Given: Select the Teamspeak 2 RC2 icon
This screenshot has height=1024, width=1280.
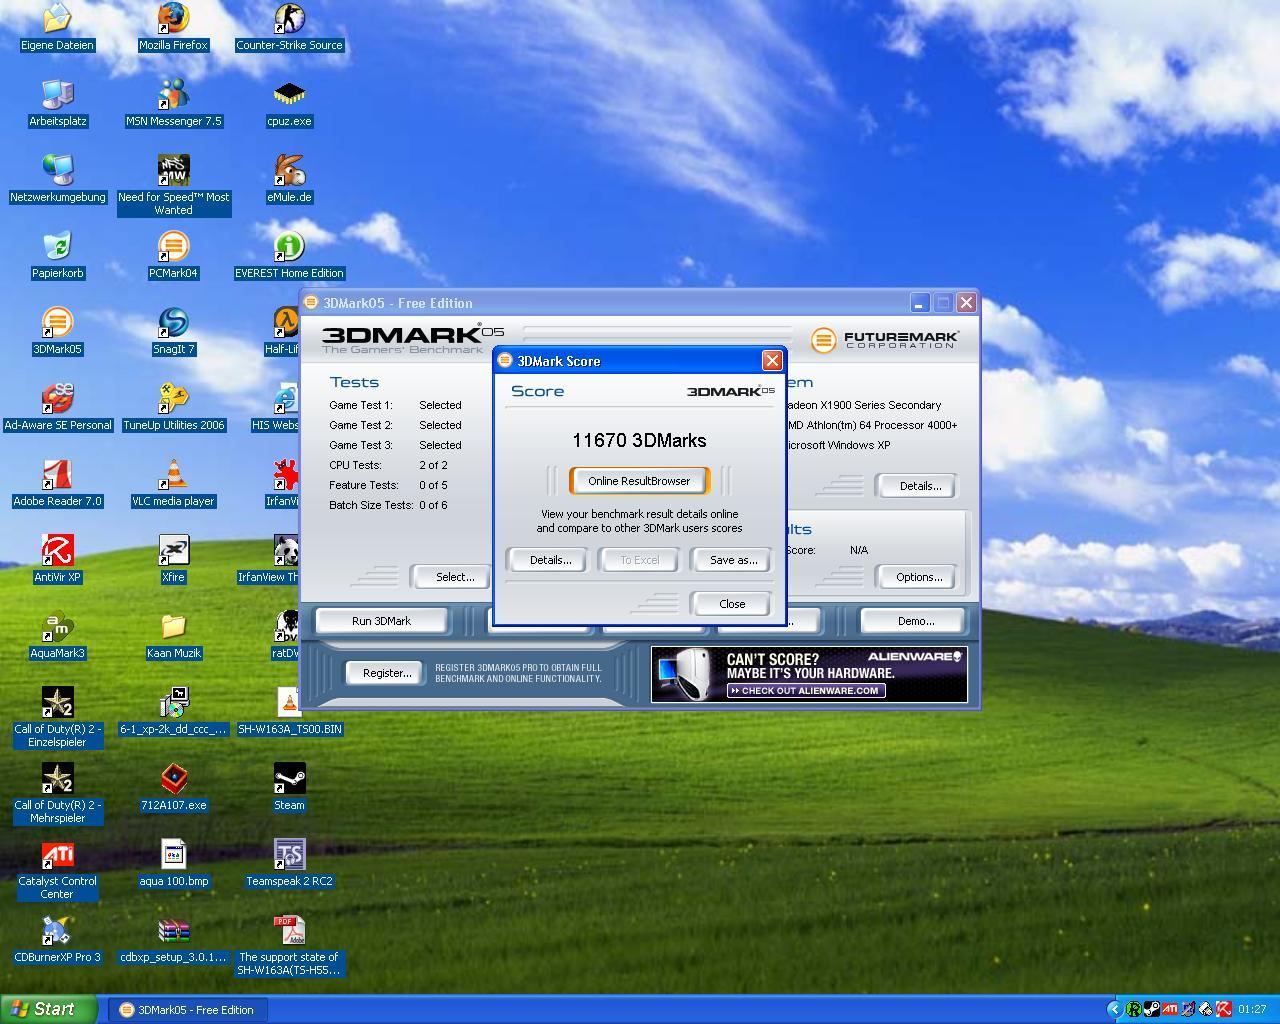Looking at the screenshot, I should tap(289, 854).
